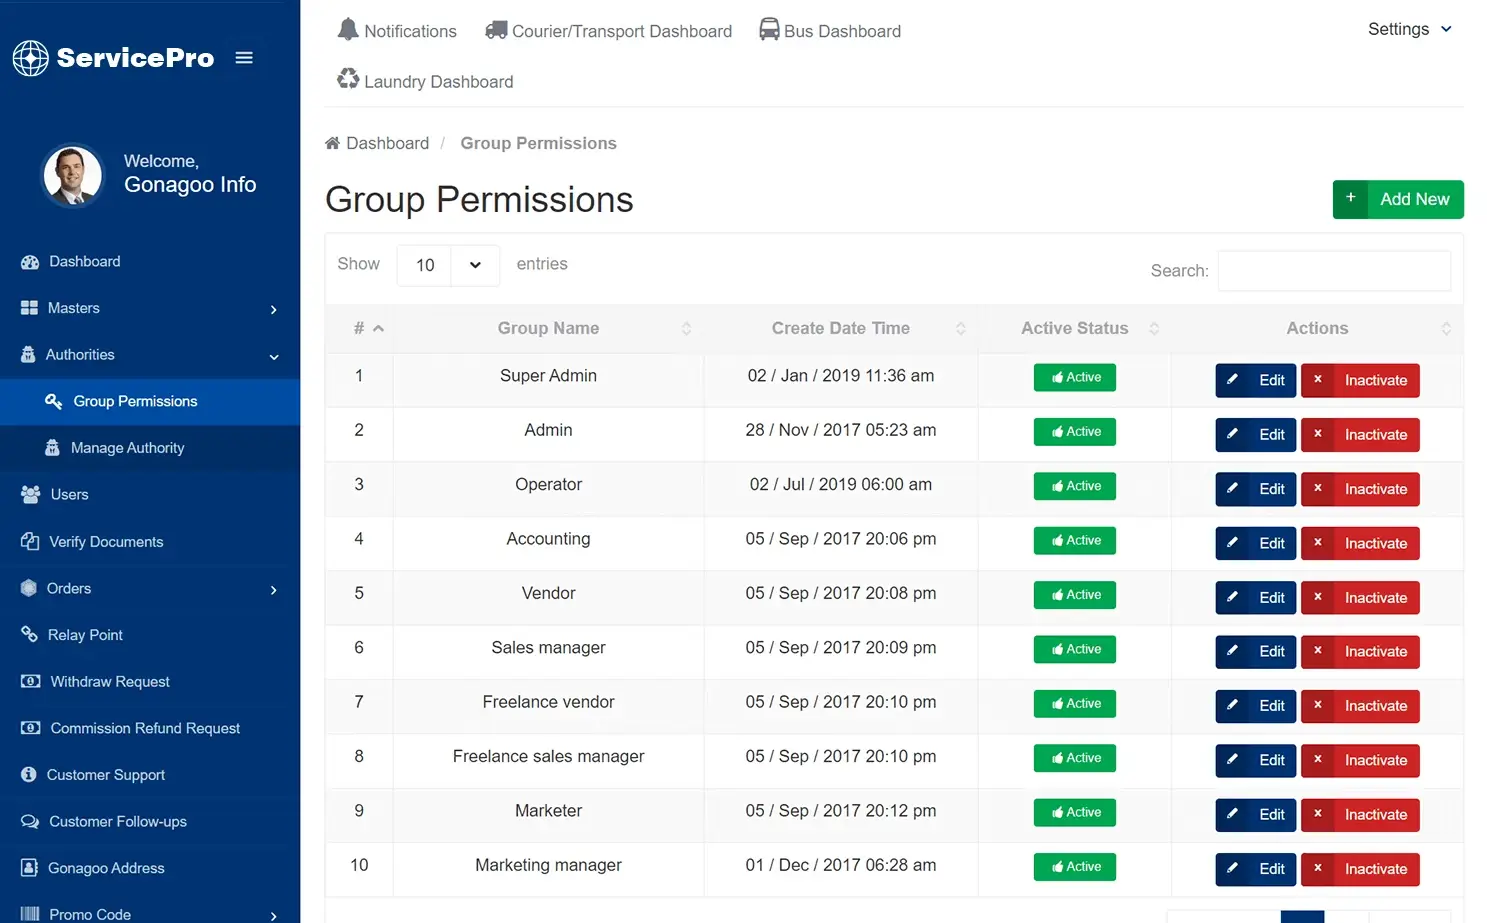Expand the Masters sidebar section
1487x923 pixels.
[x=74, y=308]
